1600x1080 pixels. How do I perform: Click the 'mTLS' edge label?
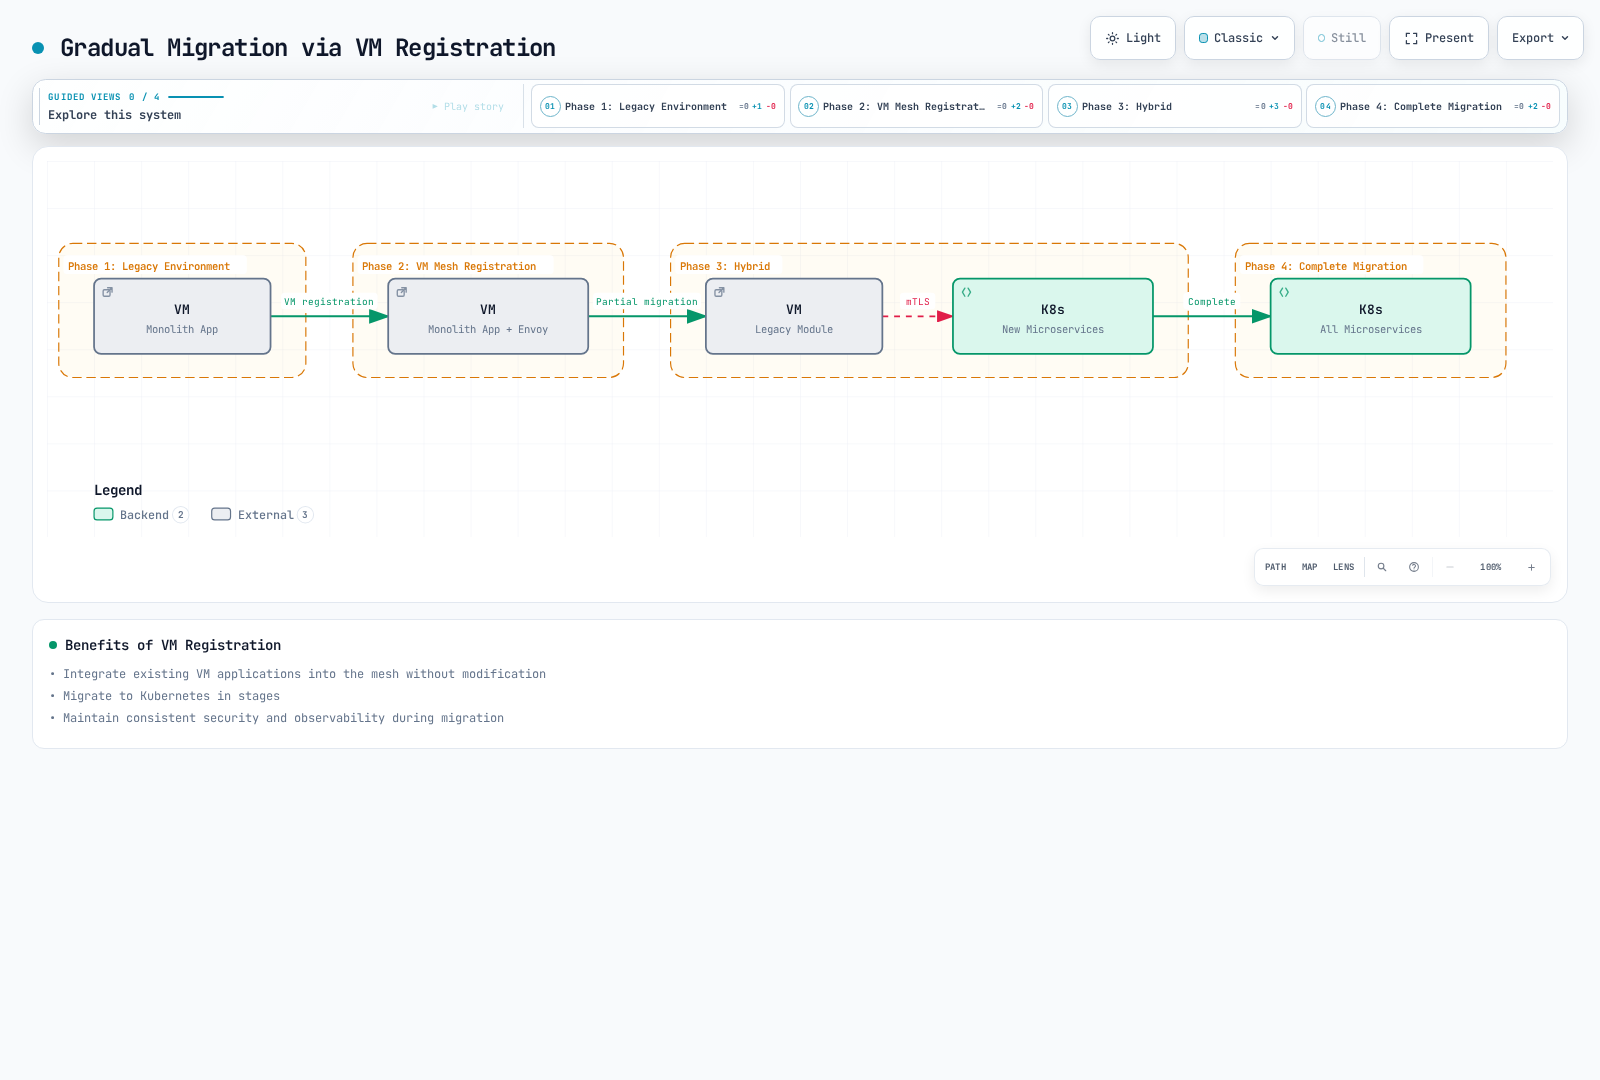tap(918, 302)
